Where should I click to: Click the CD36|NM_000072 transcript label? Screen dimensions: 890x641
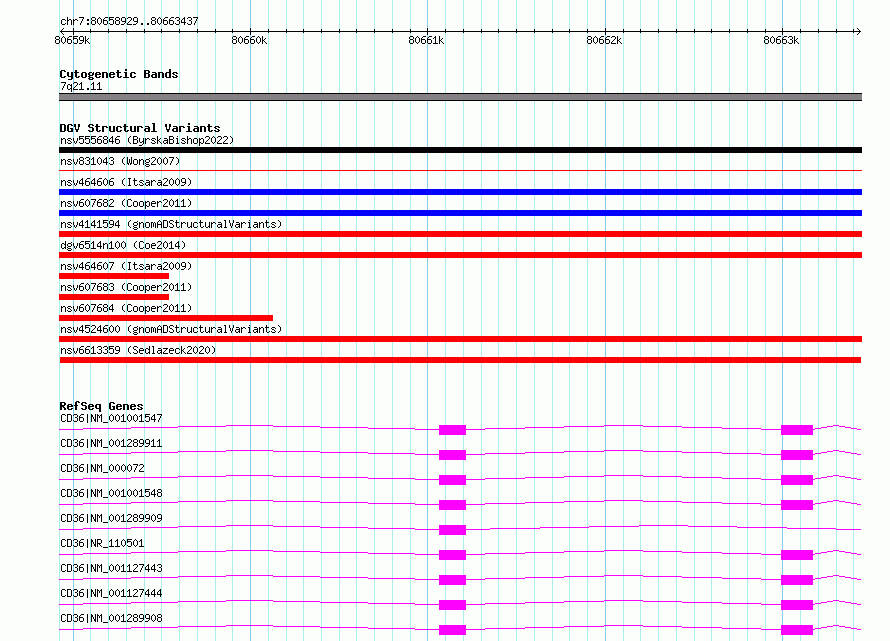[102, 468]
